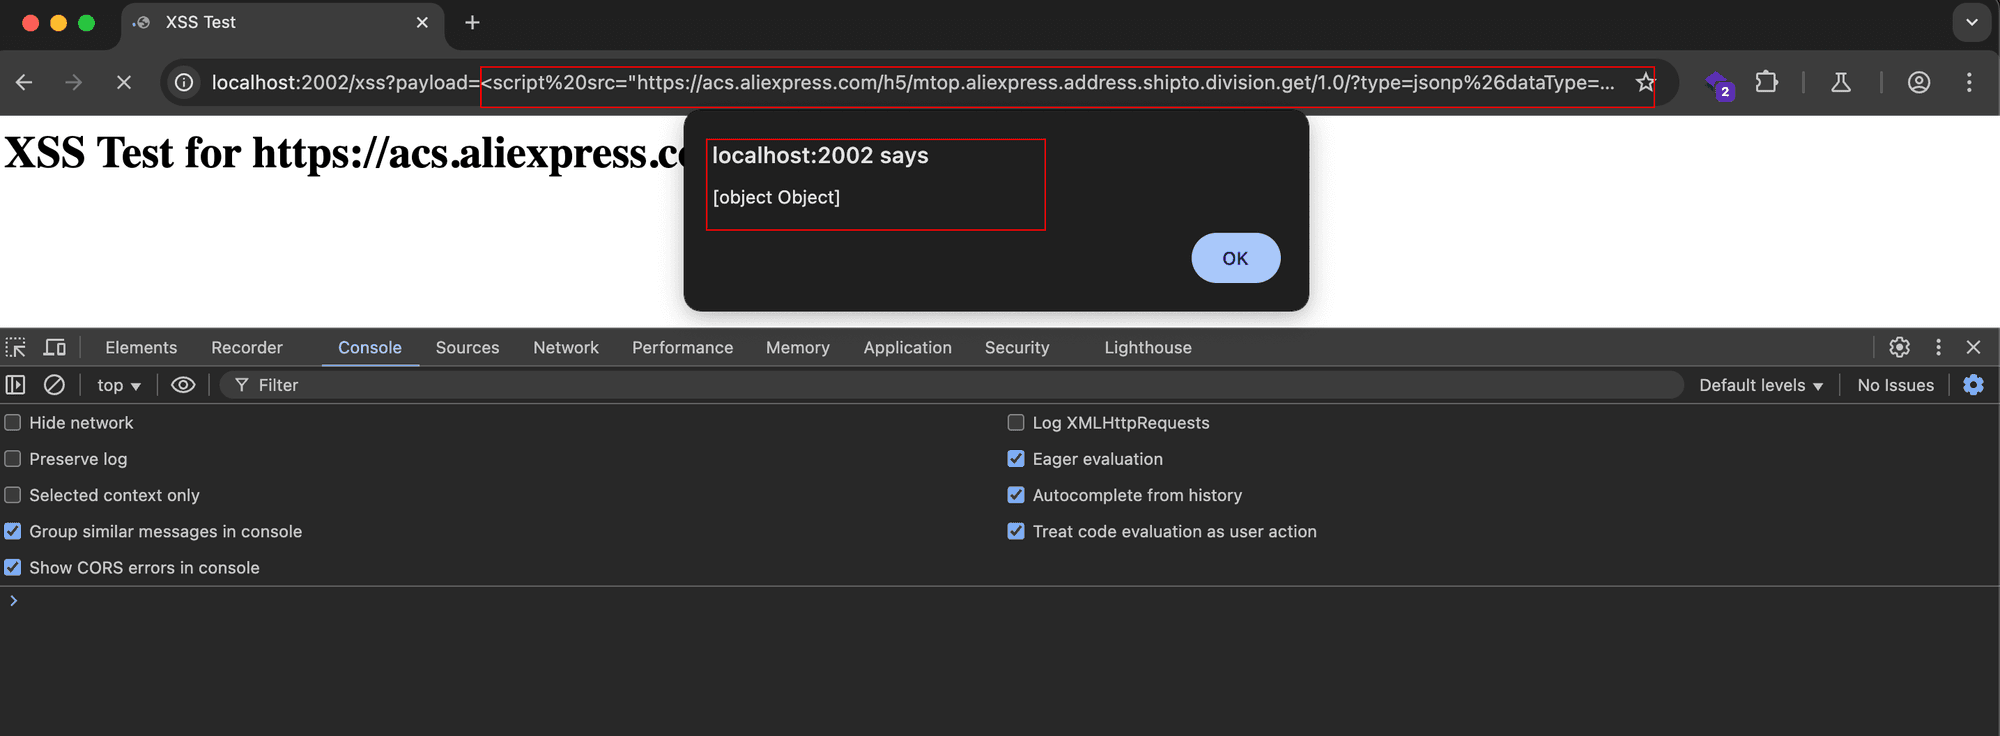This screenshot has width=2000, height=736.
Task: Enable the Hide network checkbox
Action: (13, 423)
